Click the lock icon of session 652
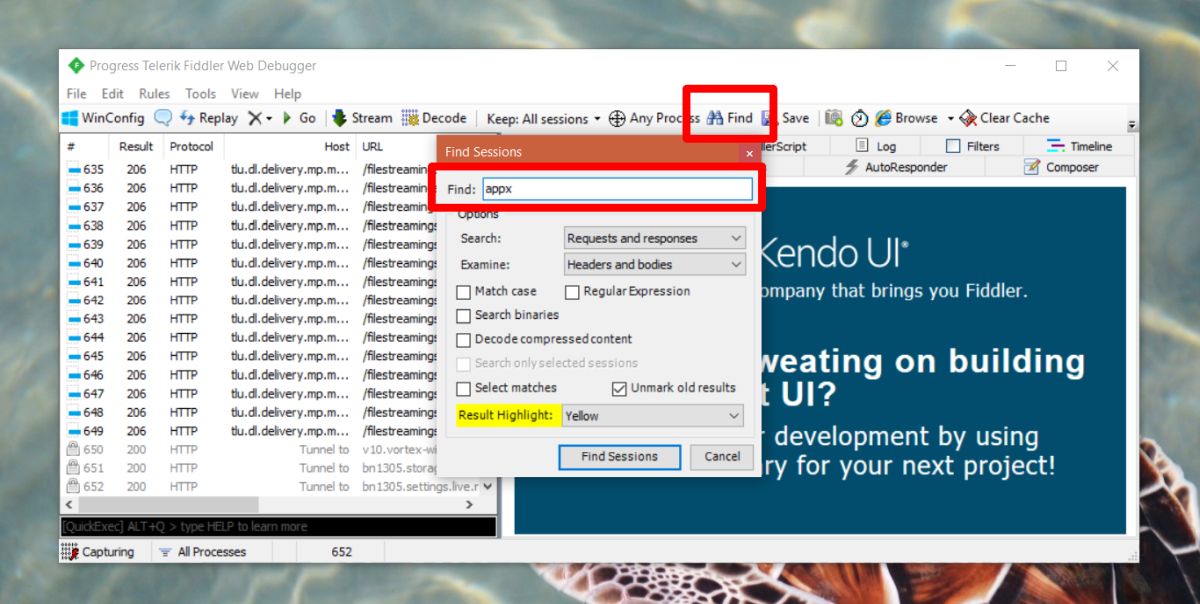Viewport: 1200px width, 604px height. click(72, 487)
